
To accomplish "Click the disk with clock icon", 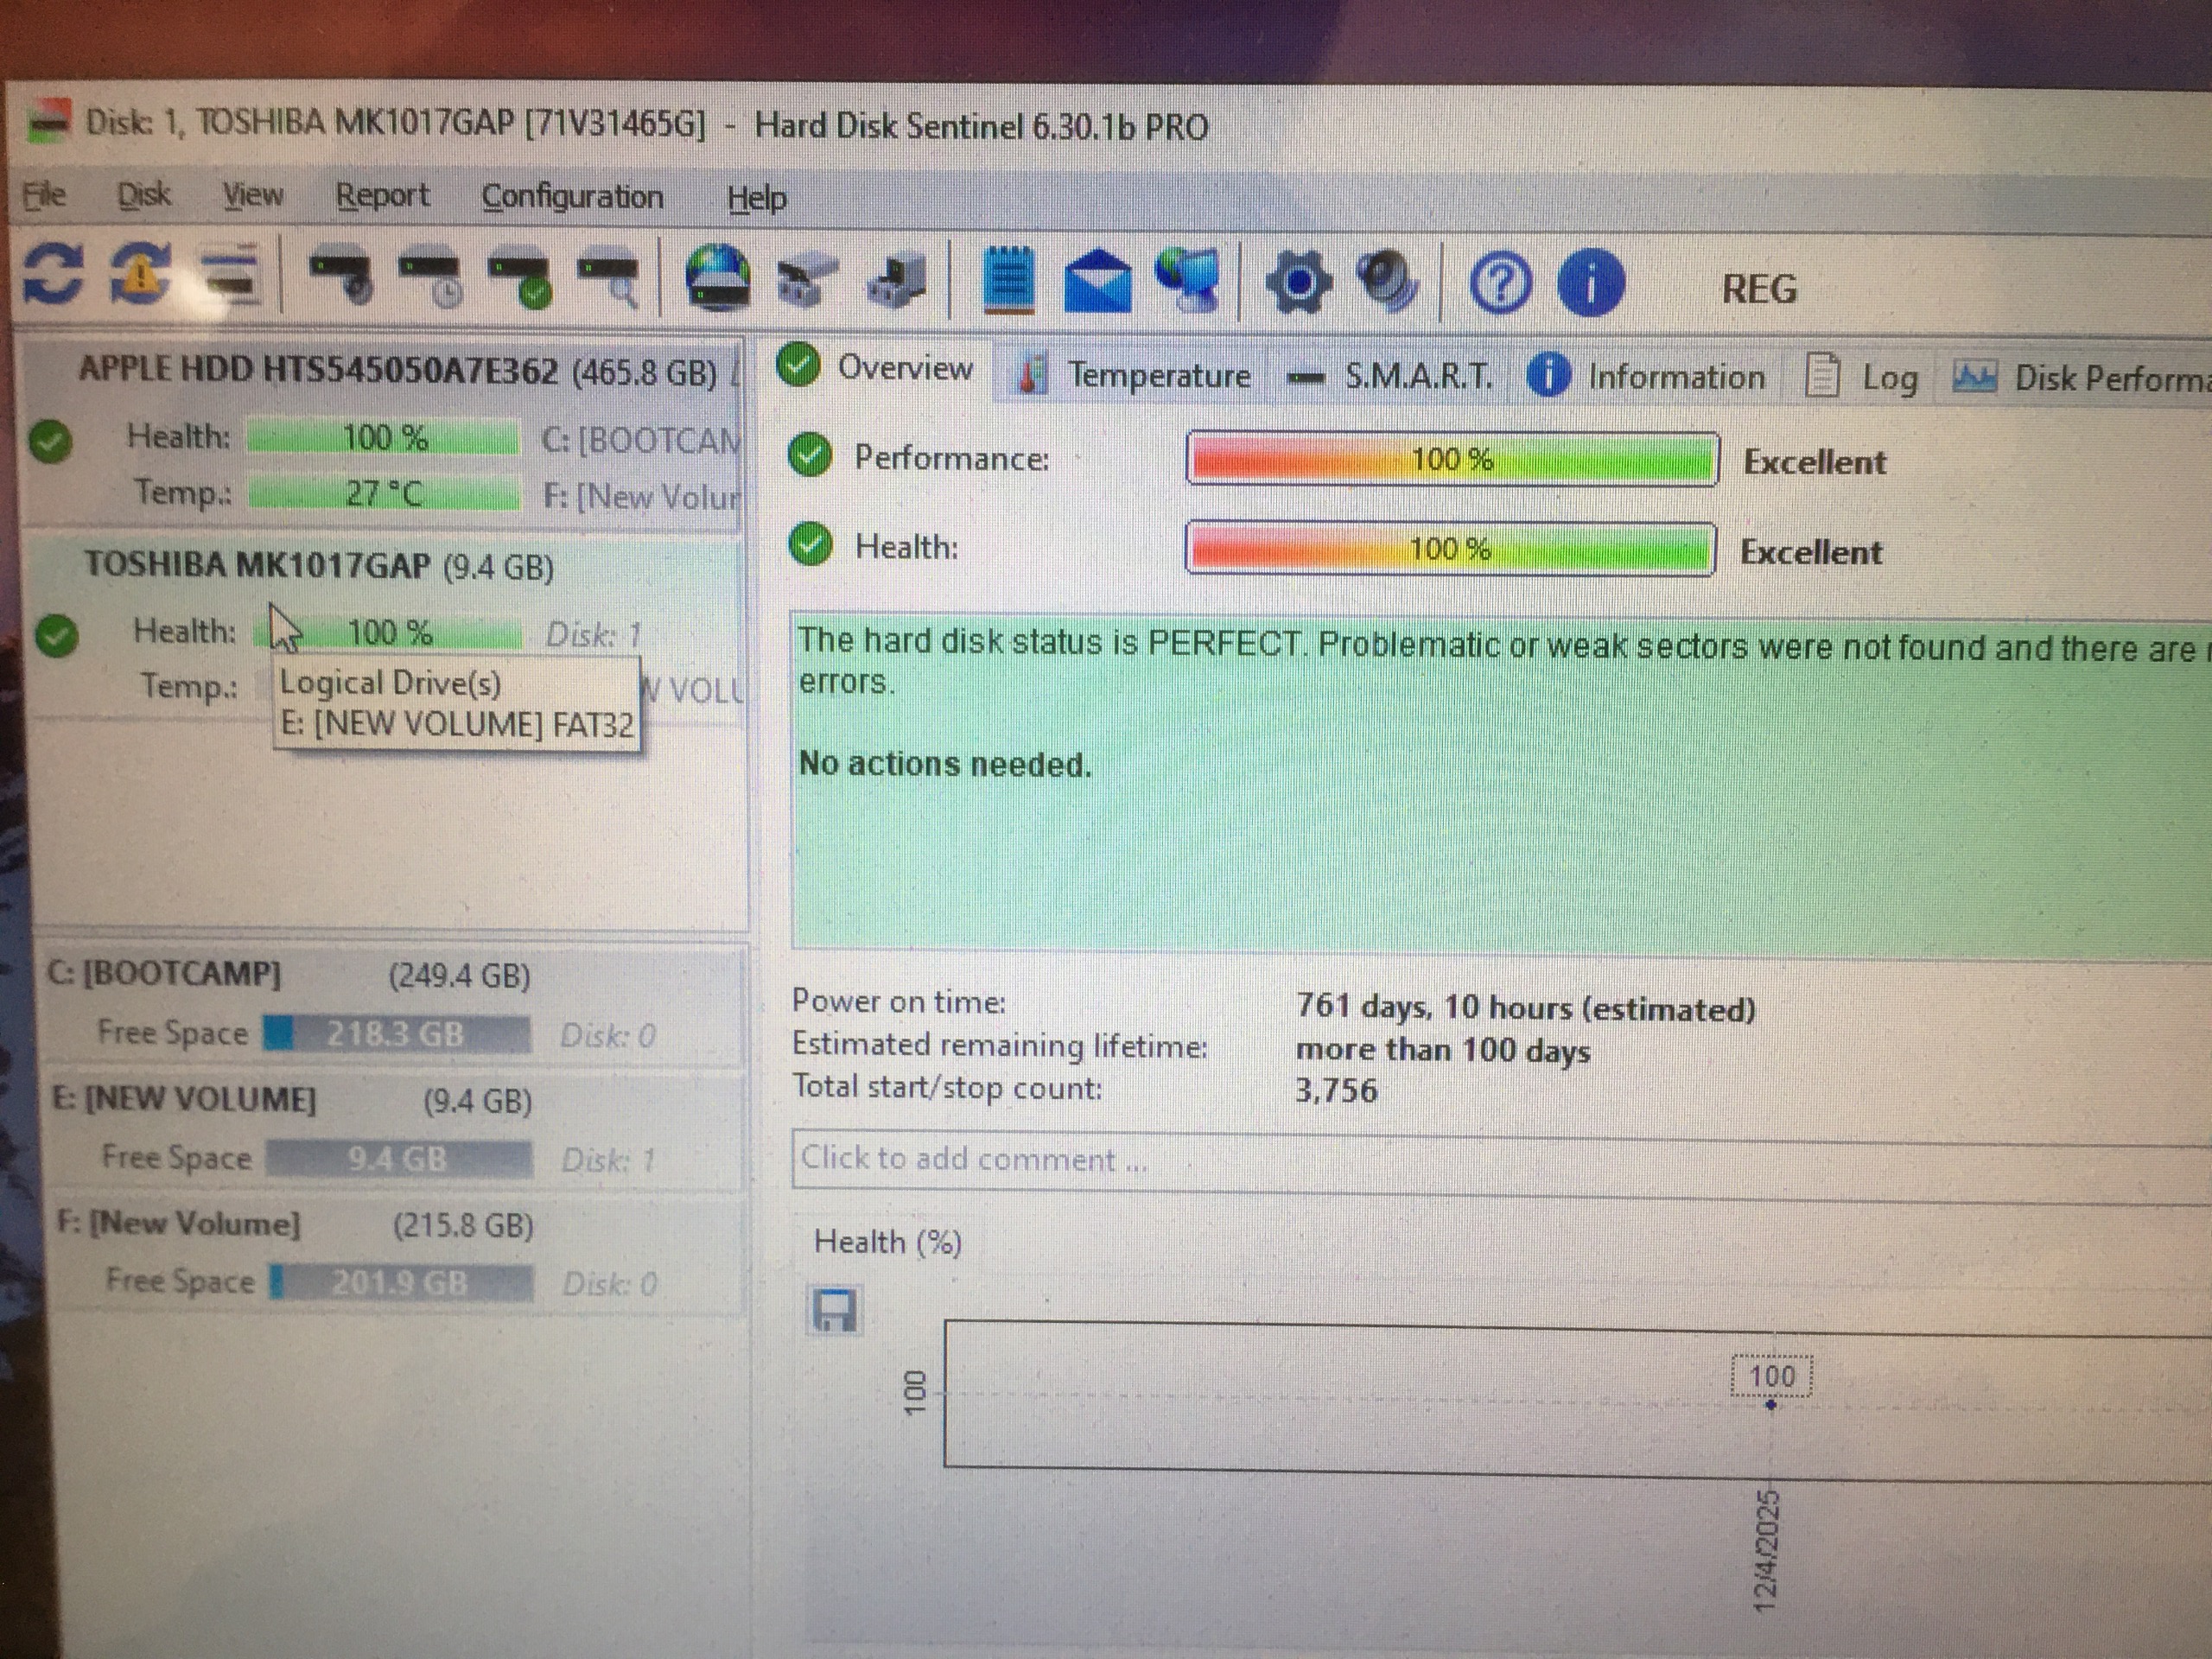I will (430, 277).
